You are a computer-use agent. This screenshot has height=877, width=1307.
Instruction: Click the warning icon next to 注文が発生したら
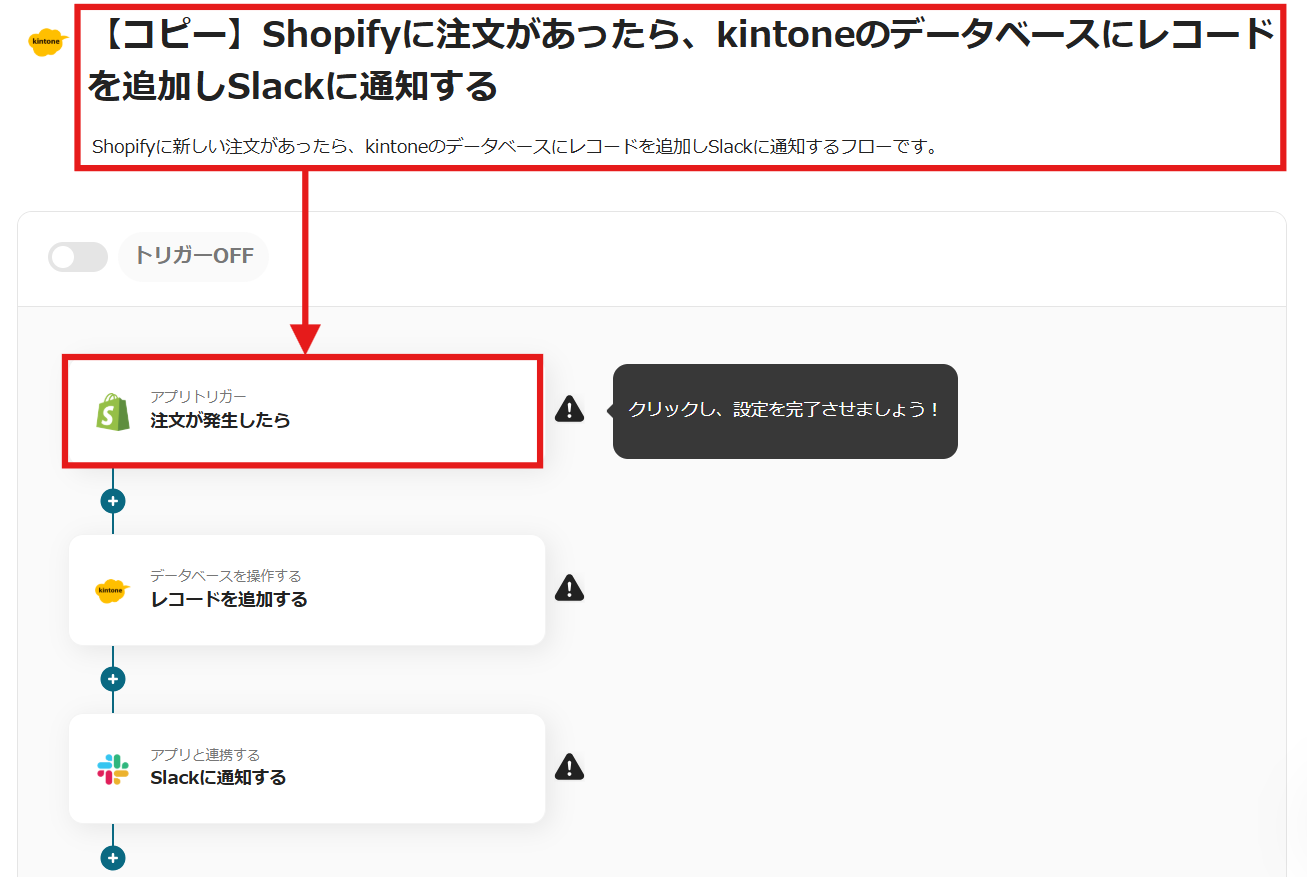569,409
